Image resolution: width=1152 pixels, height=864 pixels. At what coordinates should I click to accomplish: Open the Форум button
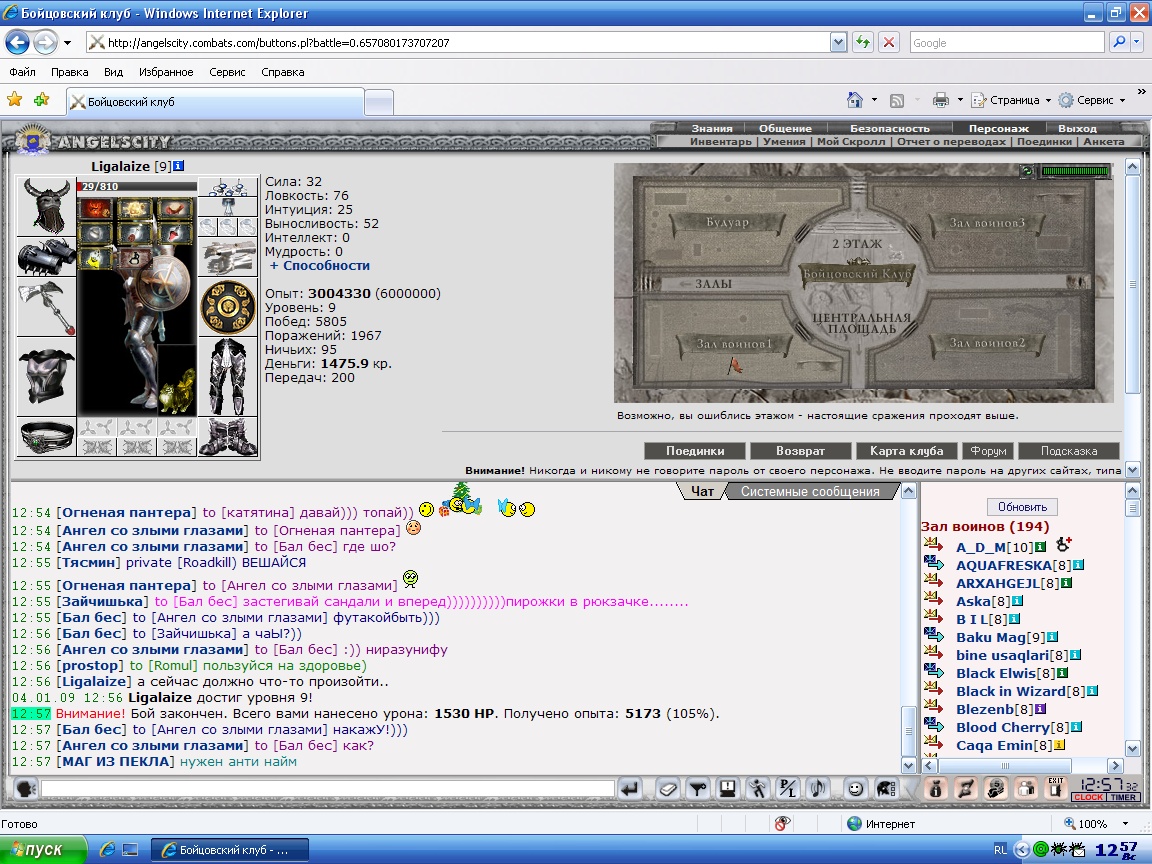point(987,451)
